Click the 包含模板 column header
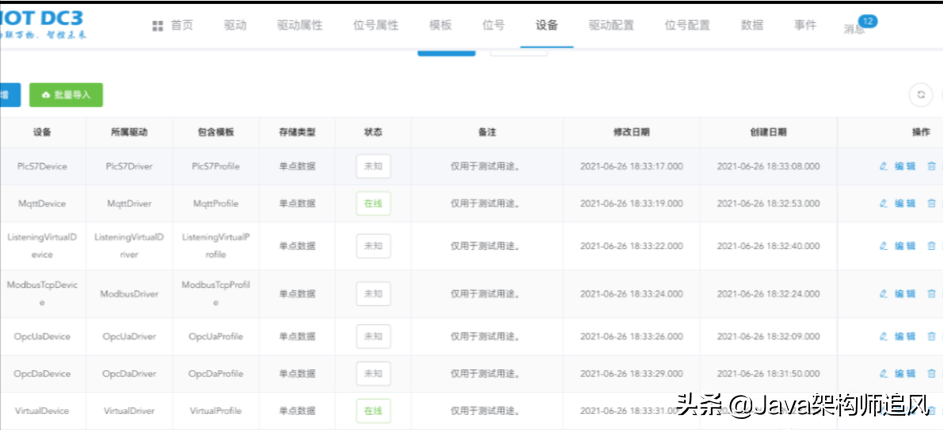943x430 pixels. (x=216, y=132)
